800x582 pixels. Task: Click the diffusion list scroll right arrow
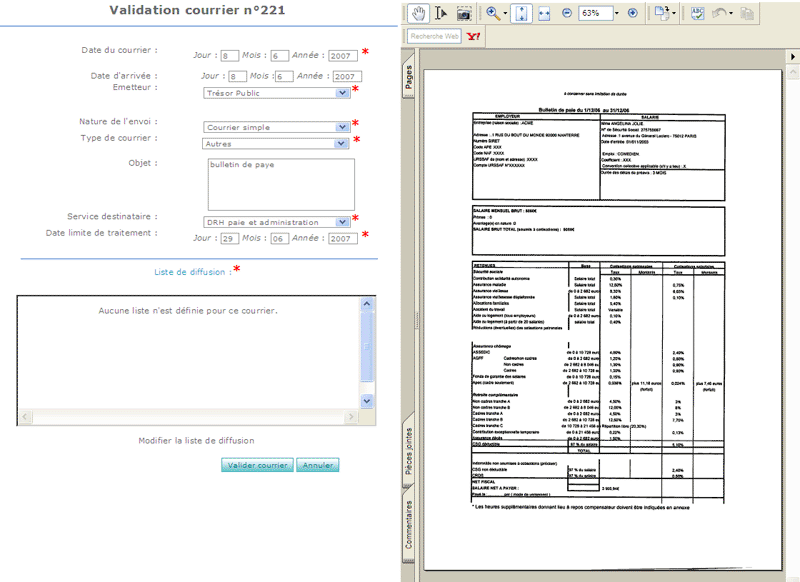(x=351, y=417)
